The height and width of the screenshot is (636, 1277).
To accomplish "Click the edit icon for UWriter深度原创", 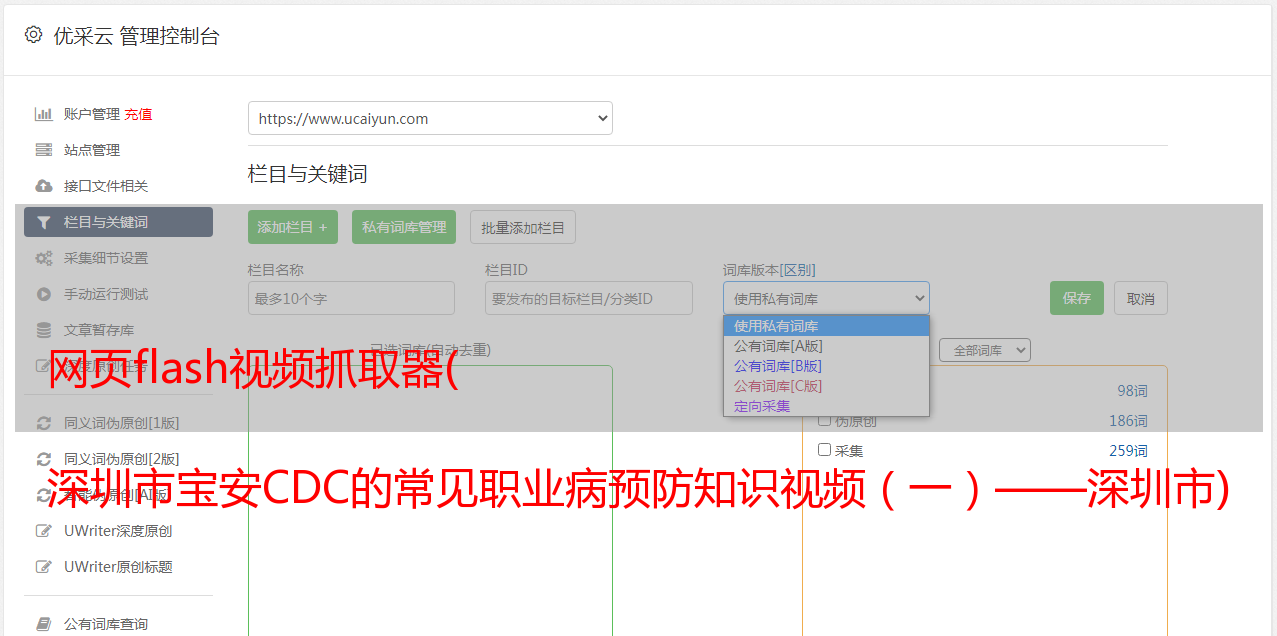I will coord(43,531).
